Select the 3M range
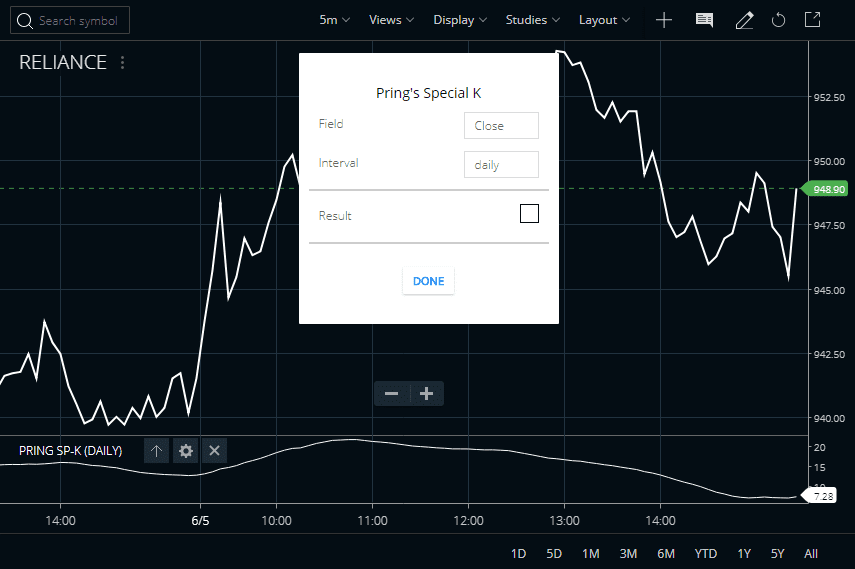 coord(628,554)
